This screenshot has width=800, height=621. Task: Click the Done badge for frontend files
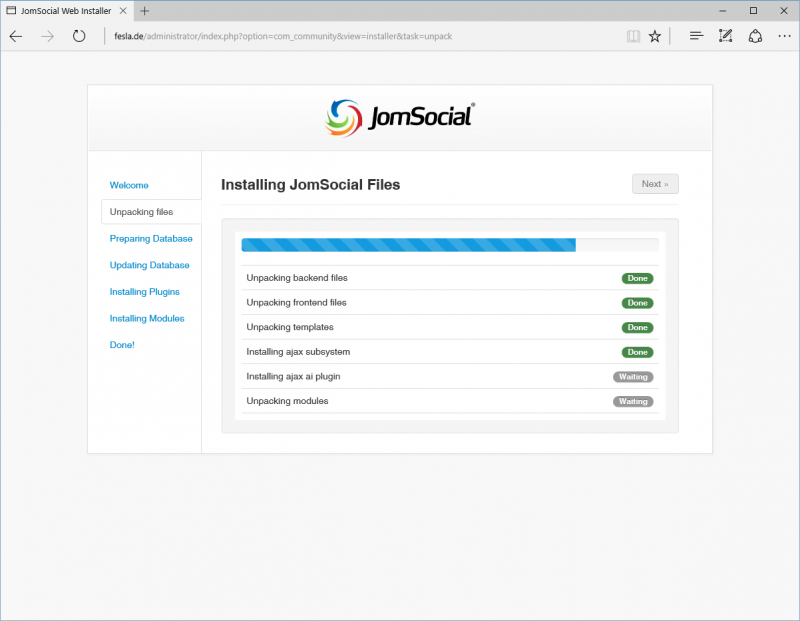(637, 303)
